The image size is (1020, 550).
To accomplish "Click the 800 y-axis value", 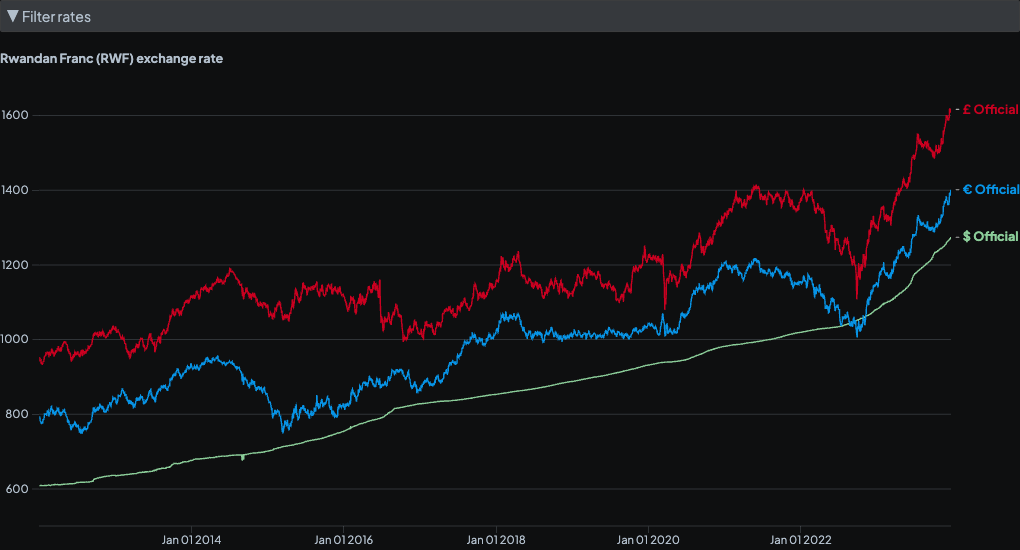I will (17, 414).
